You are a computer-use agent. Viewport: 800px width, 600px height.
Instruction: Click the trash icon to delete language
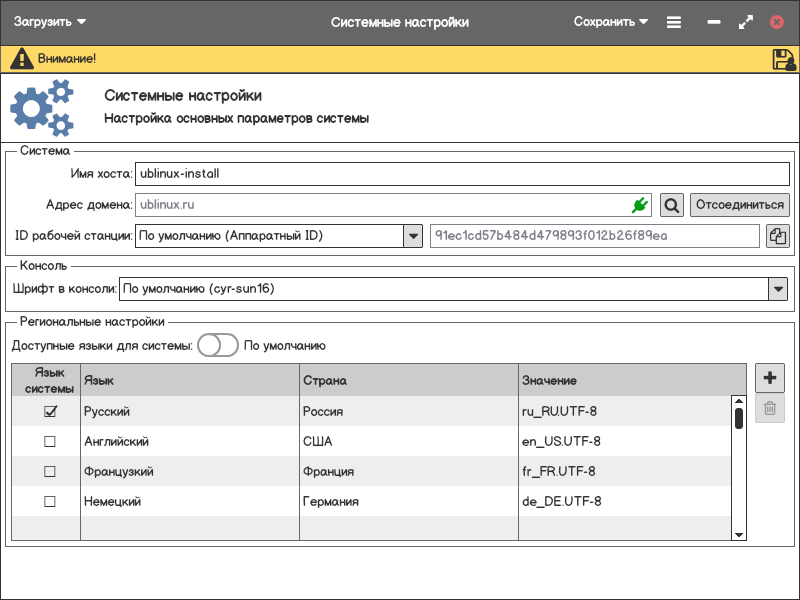point(769,408)
